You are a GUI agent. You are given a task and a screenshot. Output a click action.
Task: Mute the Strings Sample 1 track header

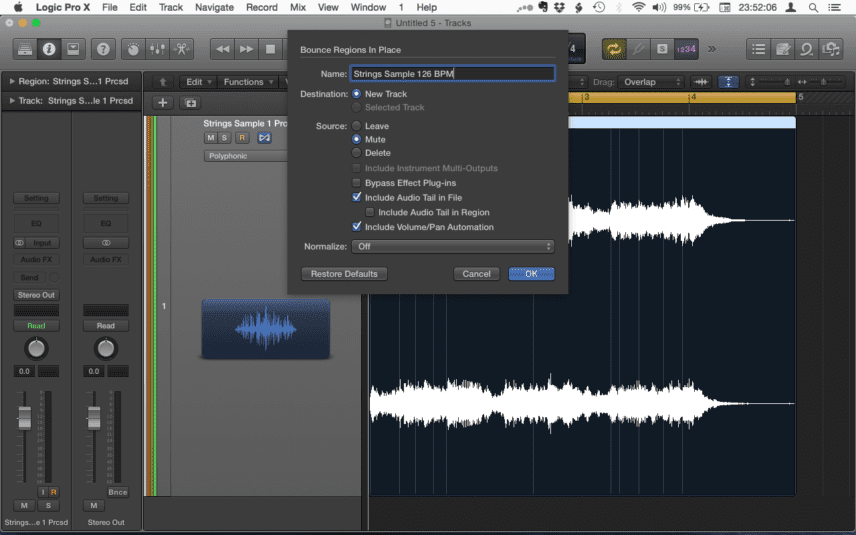tap(210, 138)
